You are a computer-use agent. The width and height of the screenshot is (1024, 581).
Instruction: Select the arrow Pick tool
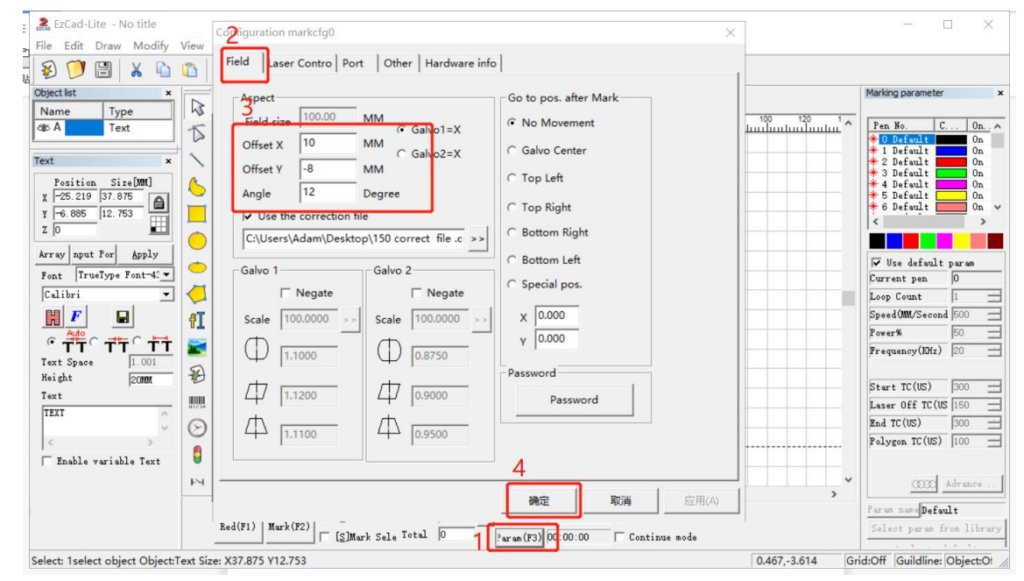click(197, 107)
